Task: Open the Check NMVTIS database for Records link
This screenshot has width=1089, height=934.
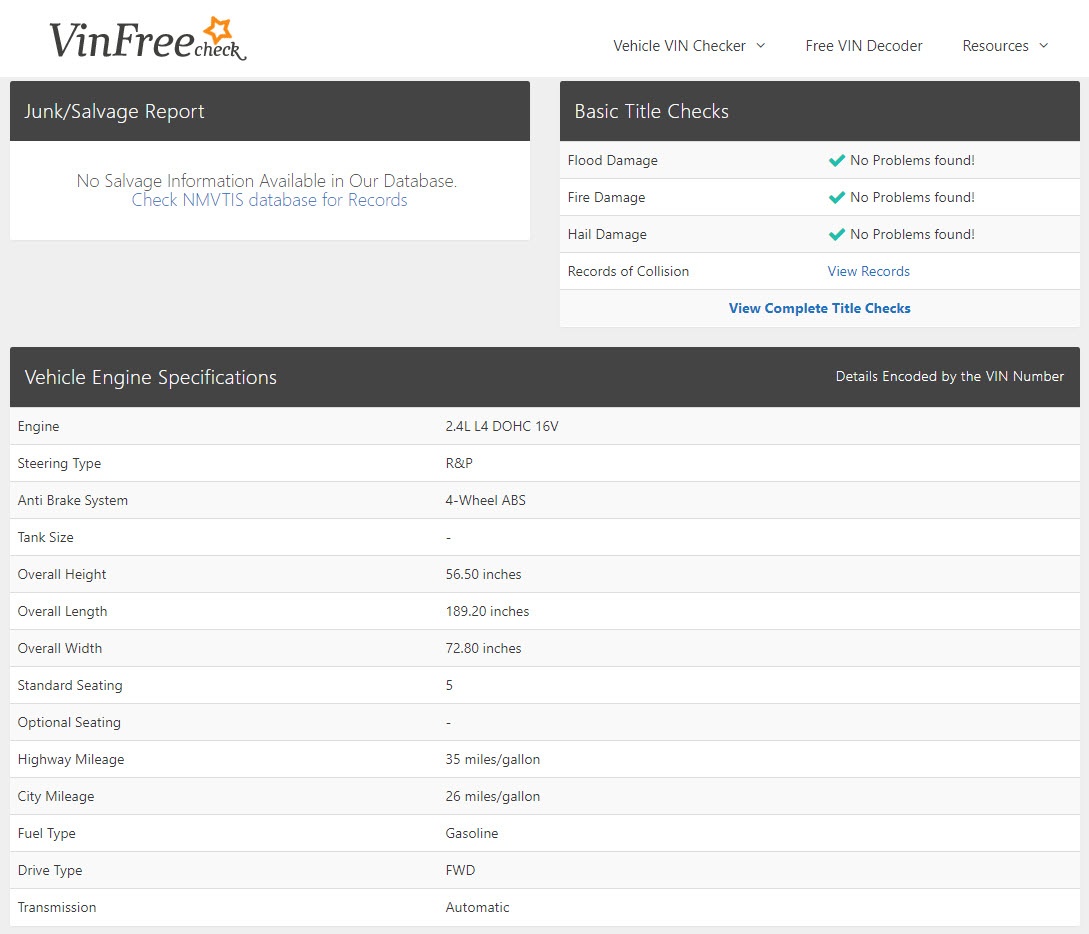Action: [x=269, y=200]
